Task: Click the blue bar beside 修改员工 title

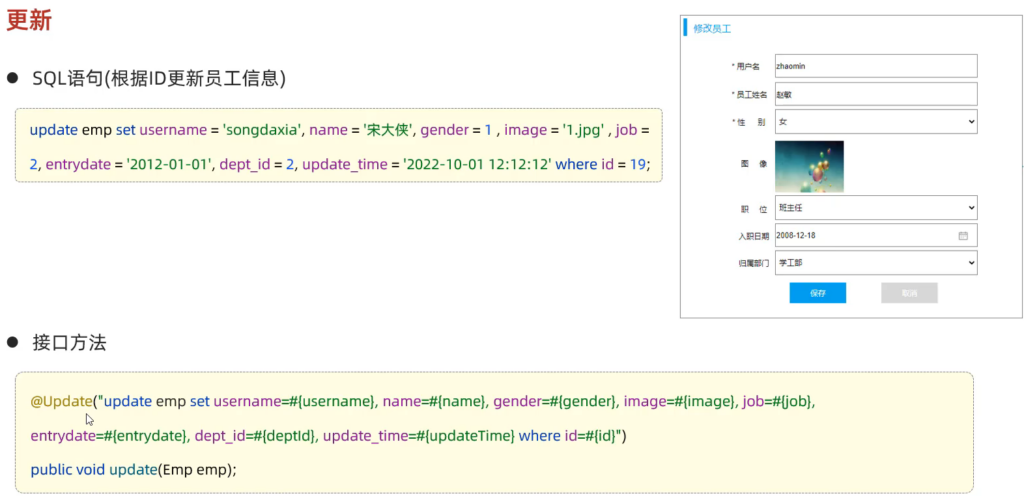Action: [x=685, y=27]
